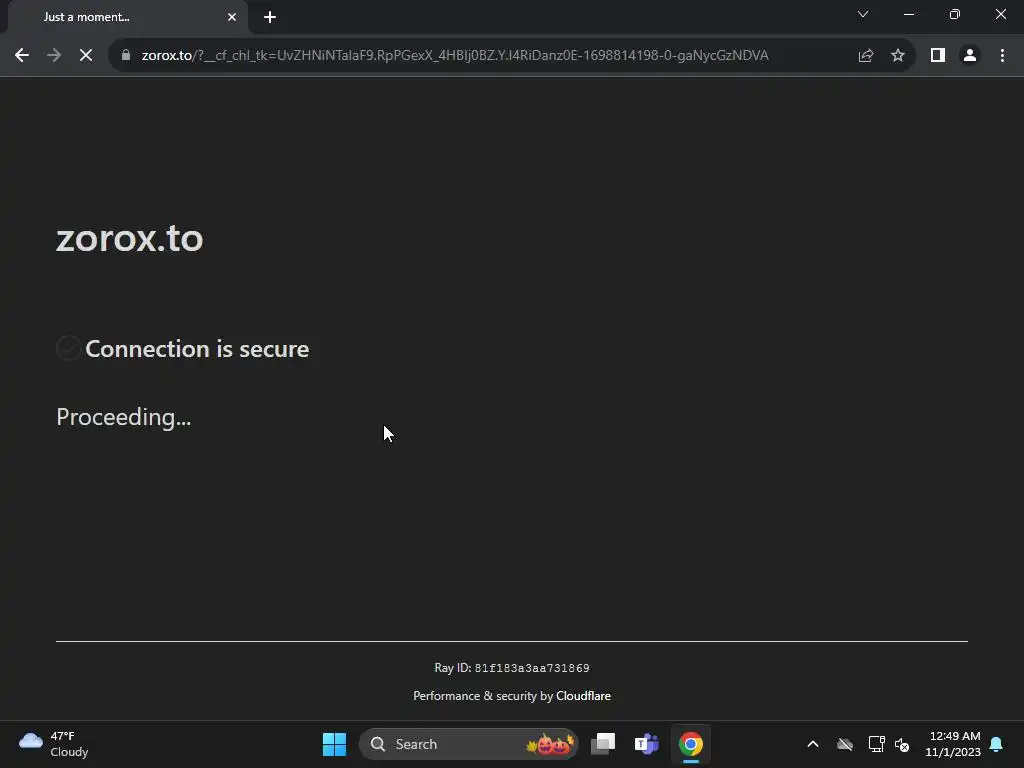
Task: Open the clock and date panel
Action: pyautogui.click(x=953, y=744)
